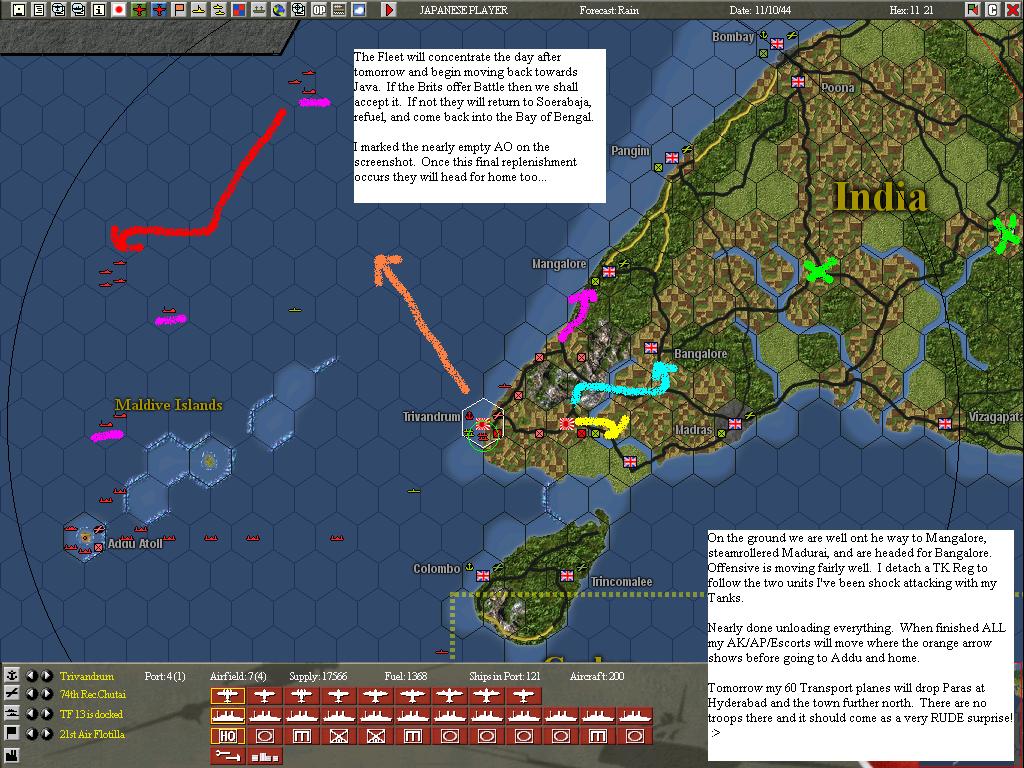The width and height of the screenshot is (1024, 768).
Task: Click the British flag at Madras
Action: point(735,424)
